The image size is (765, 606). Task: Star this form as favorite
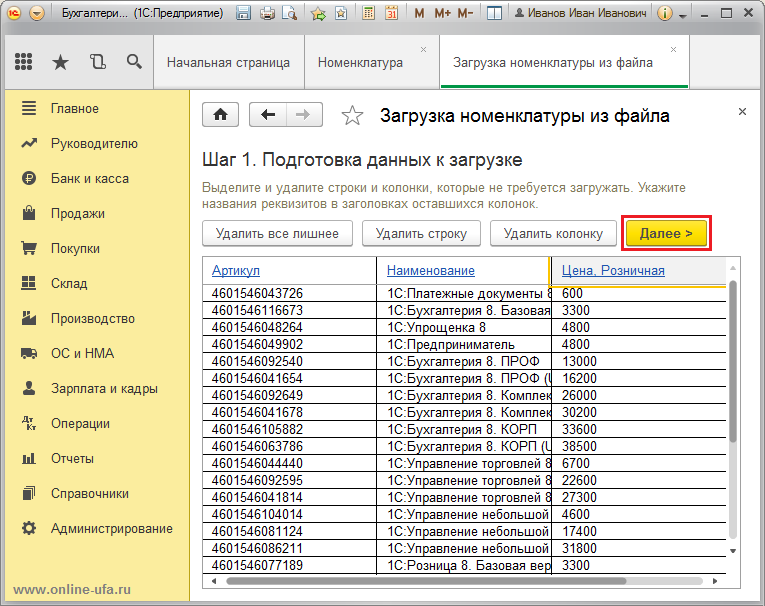coord(352,116)
